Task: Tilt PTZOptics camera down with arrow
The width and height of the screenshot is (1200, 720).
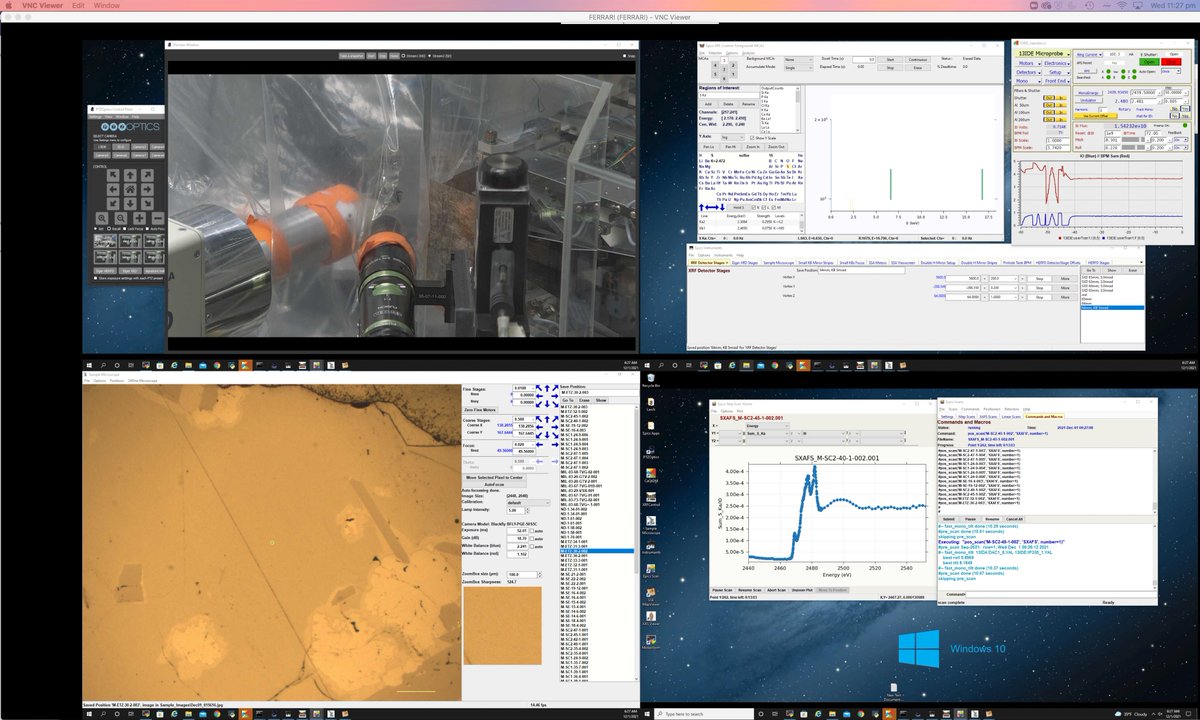Action: click(130, 204)
